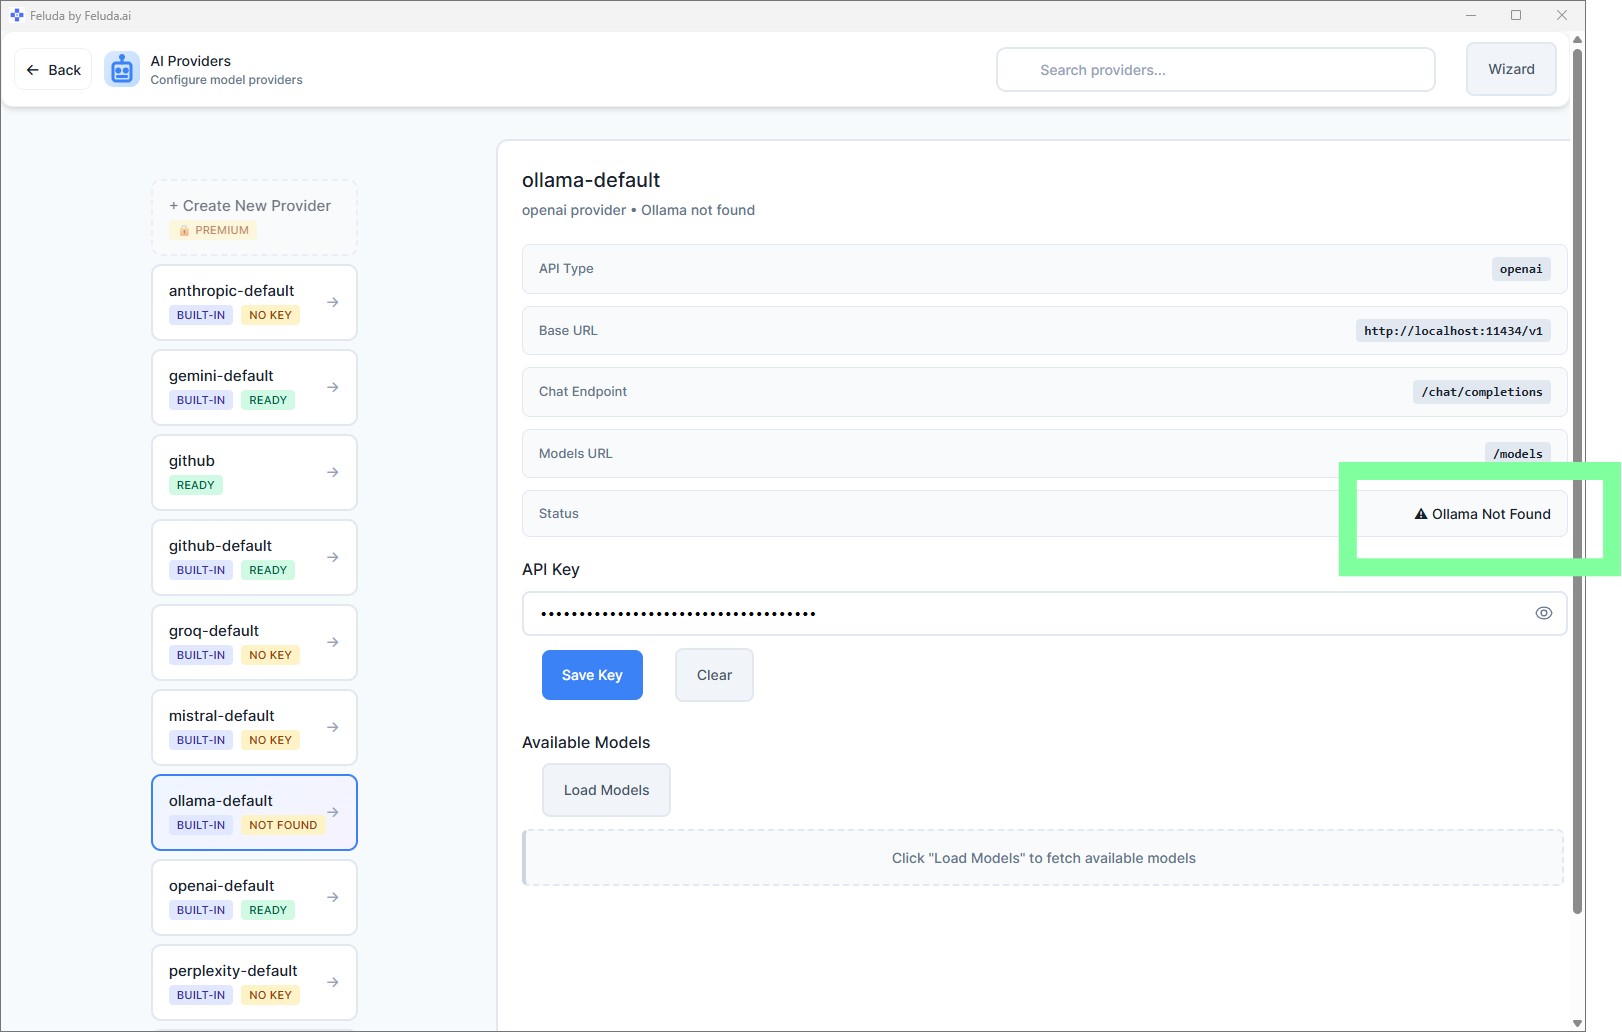Focus the Search providers input field
1622x1032 pixels.
coord(1215,70)
